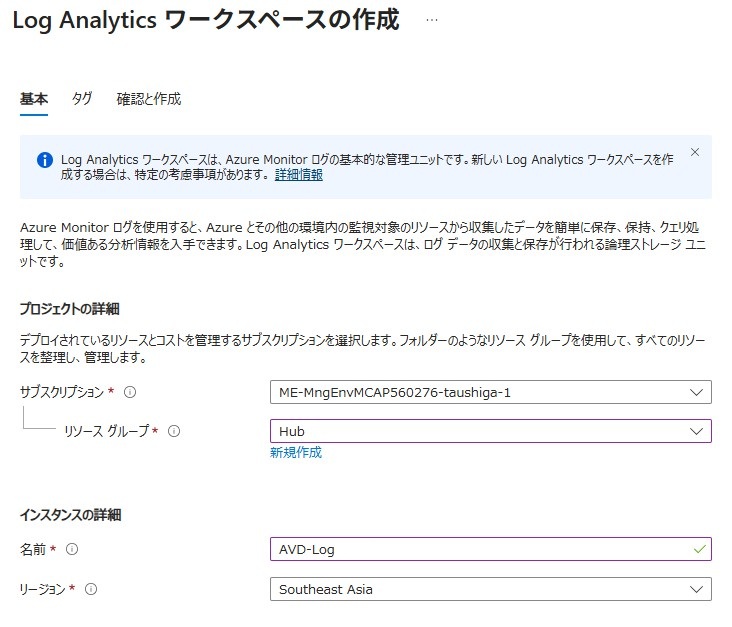Click 新規作成 link under resource group
The width and height of the screenshot is (732, 627).
pyautogui.click(x=296, y=452)
